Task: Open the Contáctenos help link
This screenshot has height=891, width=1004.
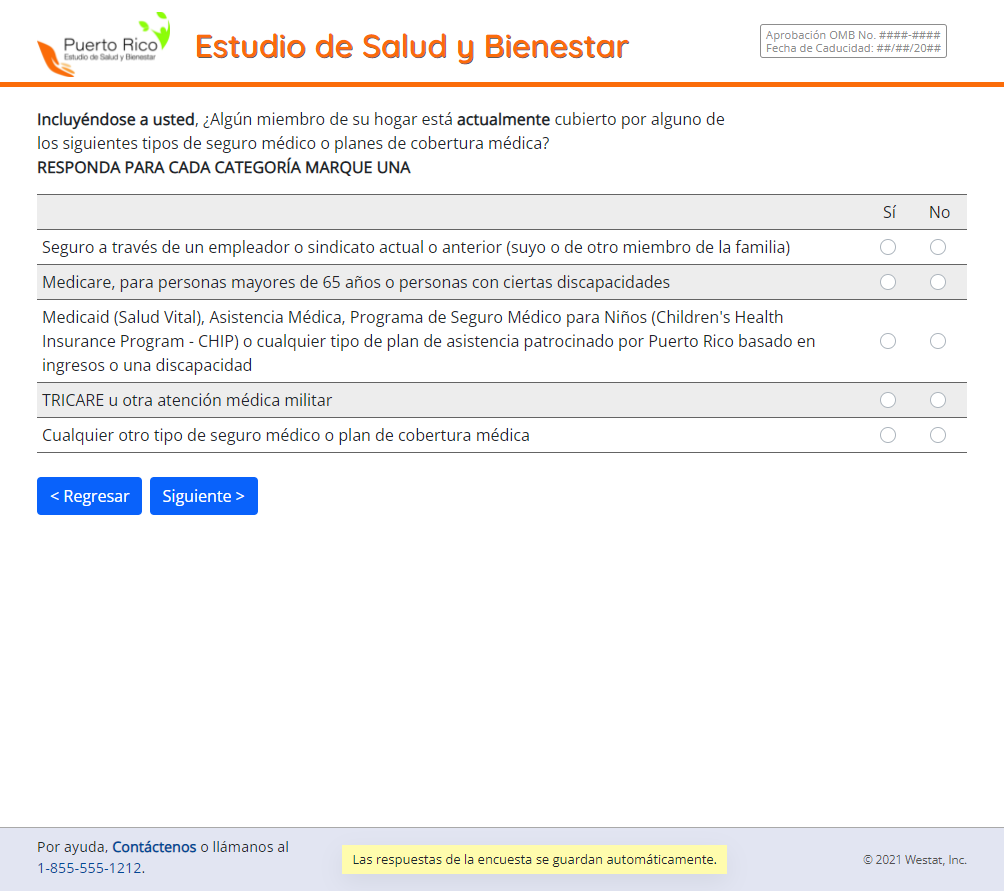Action: click(154, 847)
